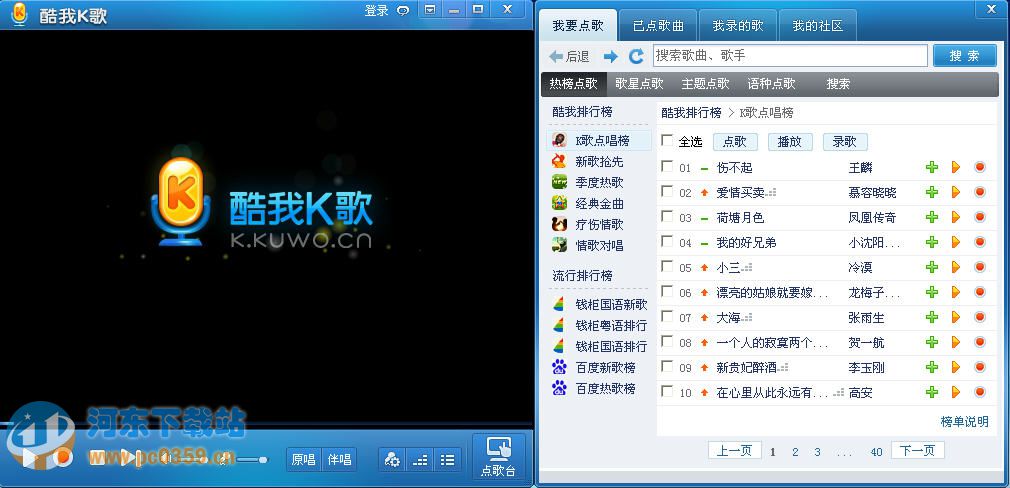
Task: Switch to the 已点歌曲 tab
Action: coord(658,26)
